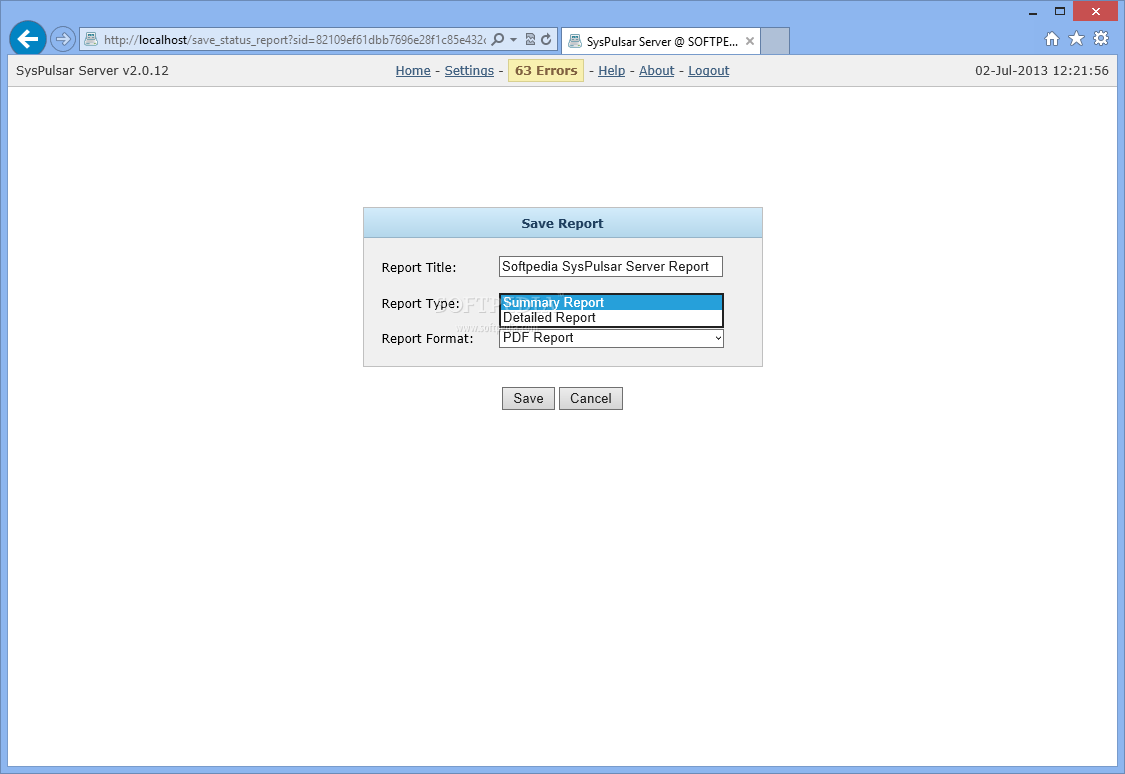The image size is (1125, 774).
Task: Open a new blank tab
Action: tap(775, 41)
